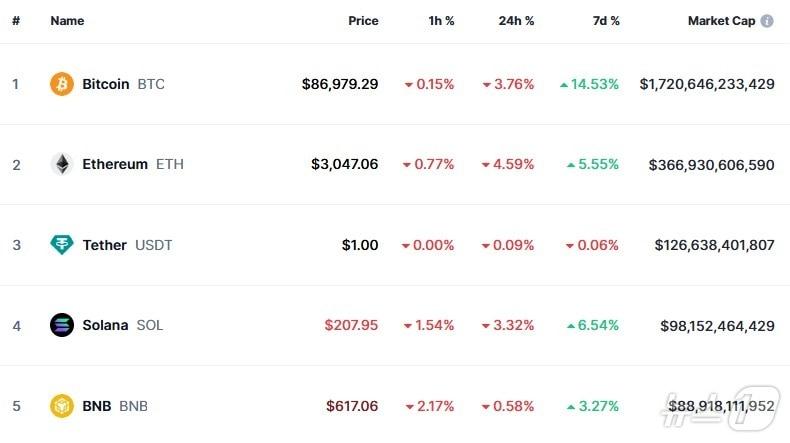Open the Tether name link
Image resolution: width=790 pixels, height=443 pixels.
104,245
